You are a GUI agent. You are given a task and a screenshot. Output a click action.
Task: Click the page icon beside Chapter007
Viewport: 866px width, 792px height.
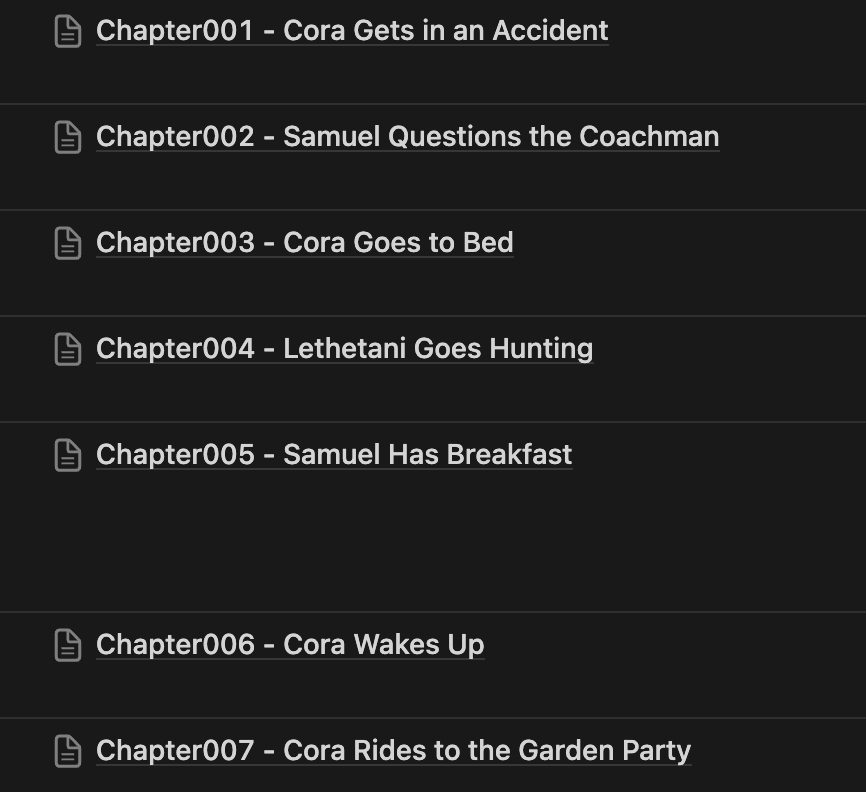[67, 750]
